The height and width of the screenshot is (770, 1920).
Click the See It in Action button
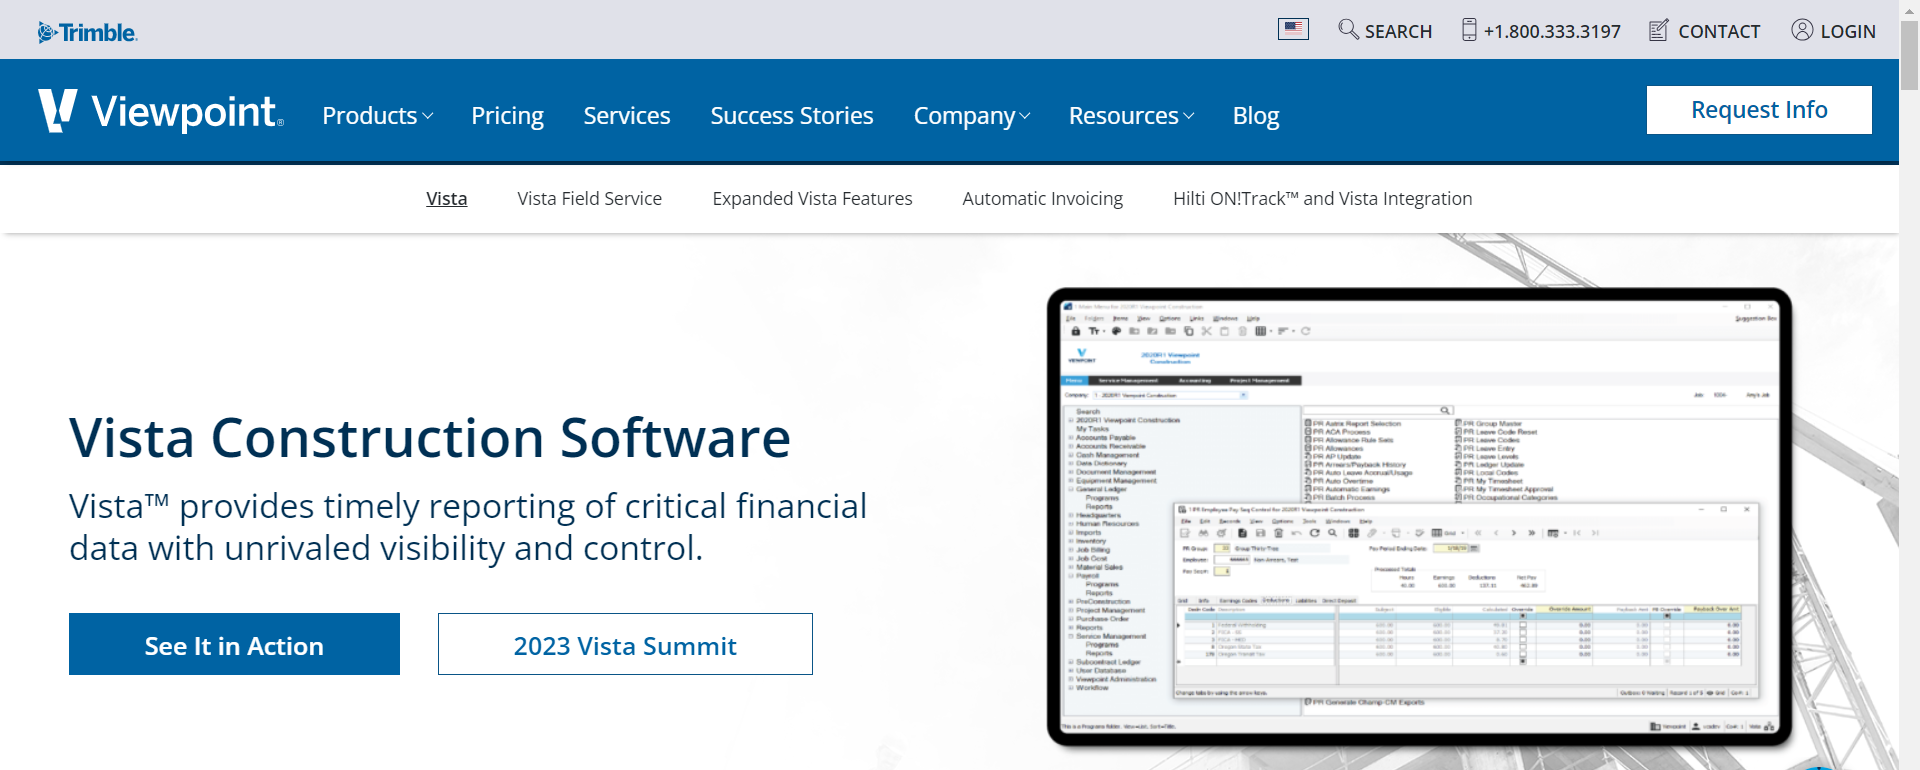pyautogui.click(x=234, y=644)
